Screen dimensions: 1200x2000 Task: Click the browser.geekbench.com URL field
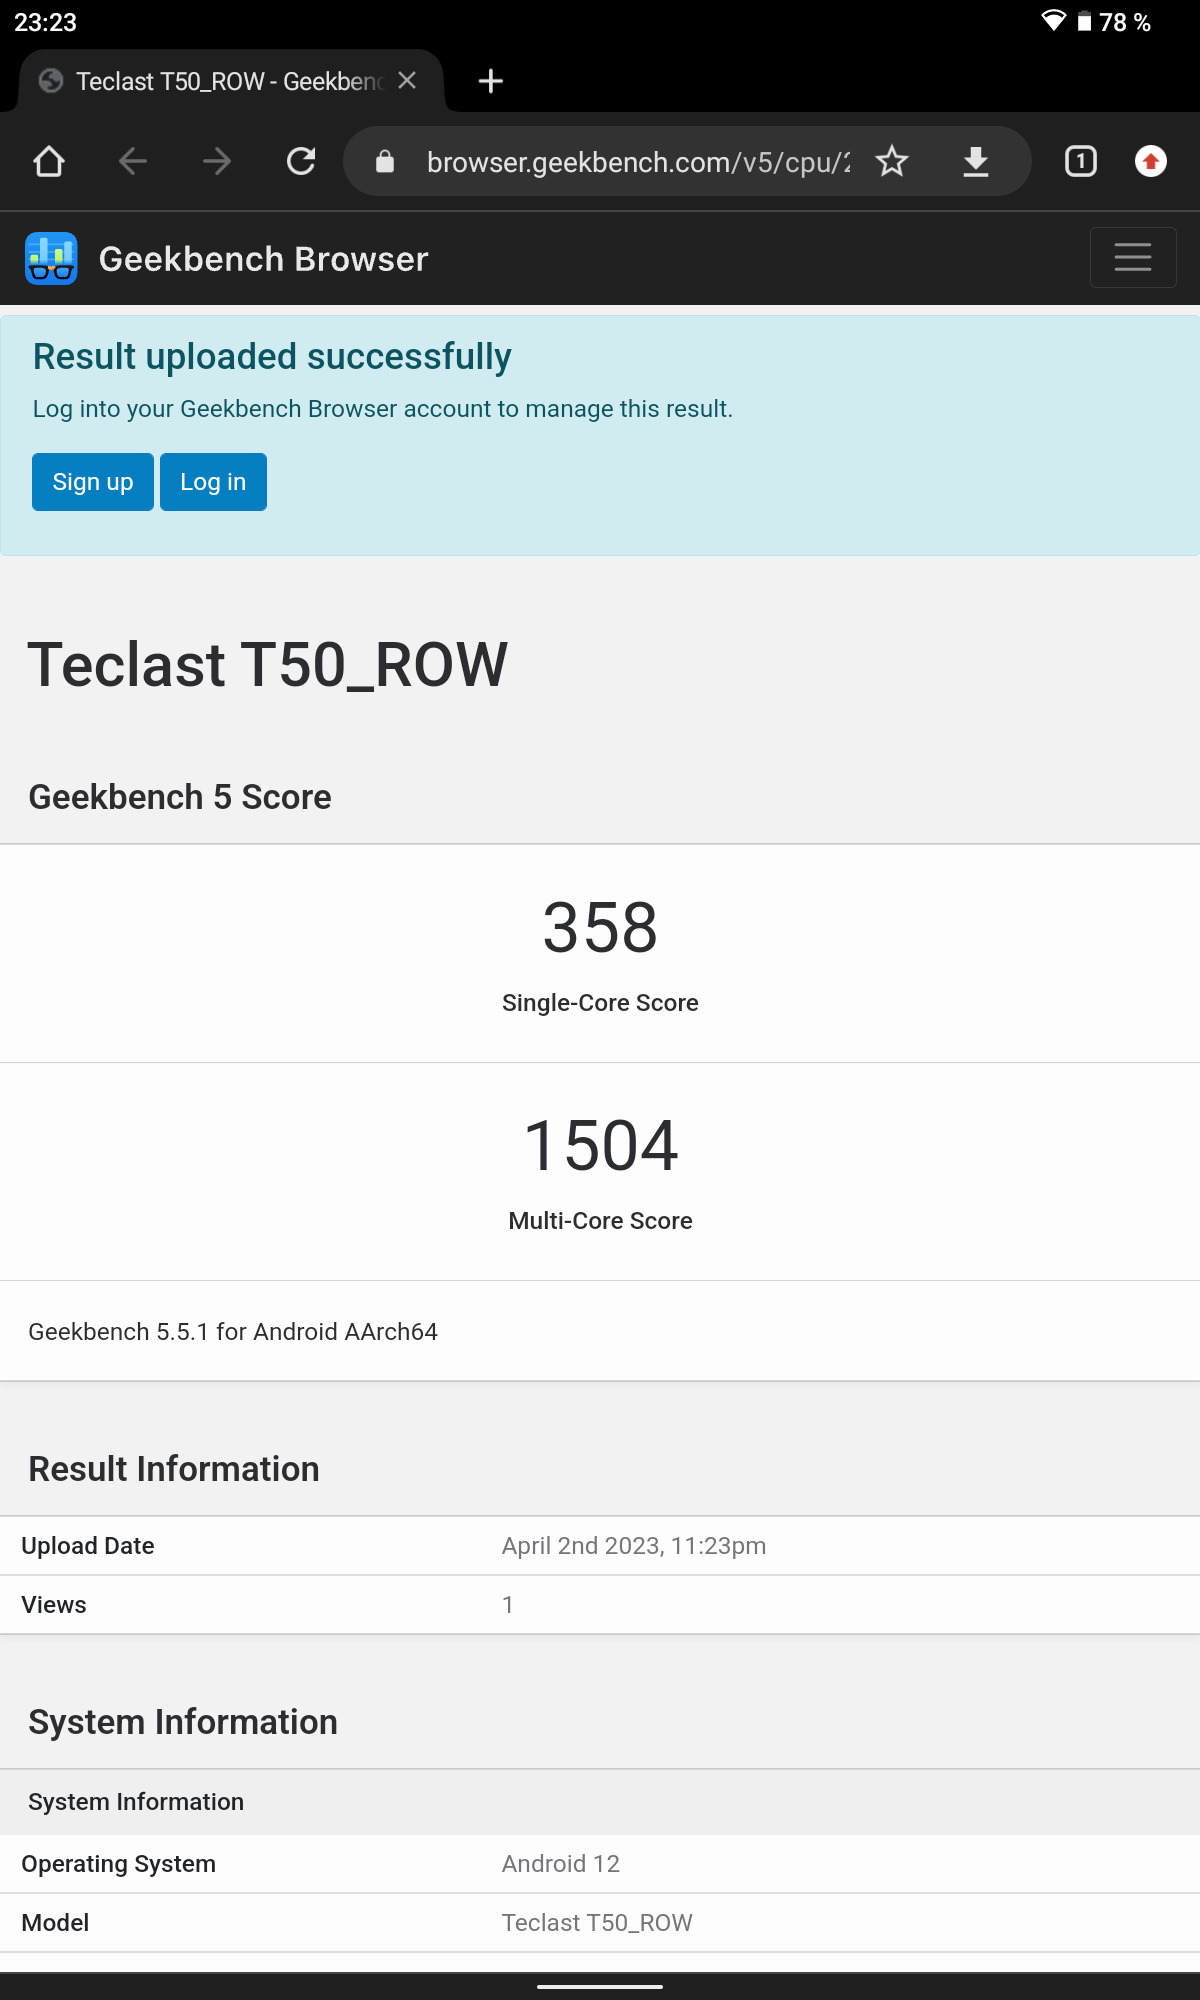638,162
